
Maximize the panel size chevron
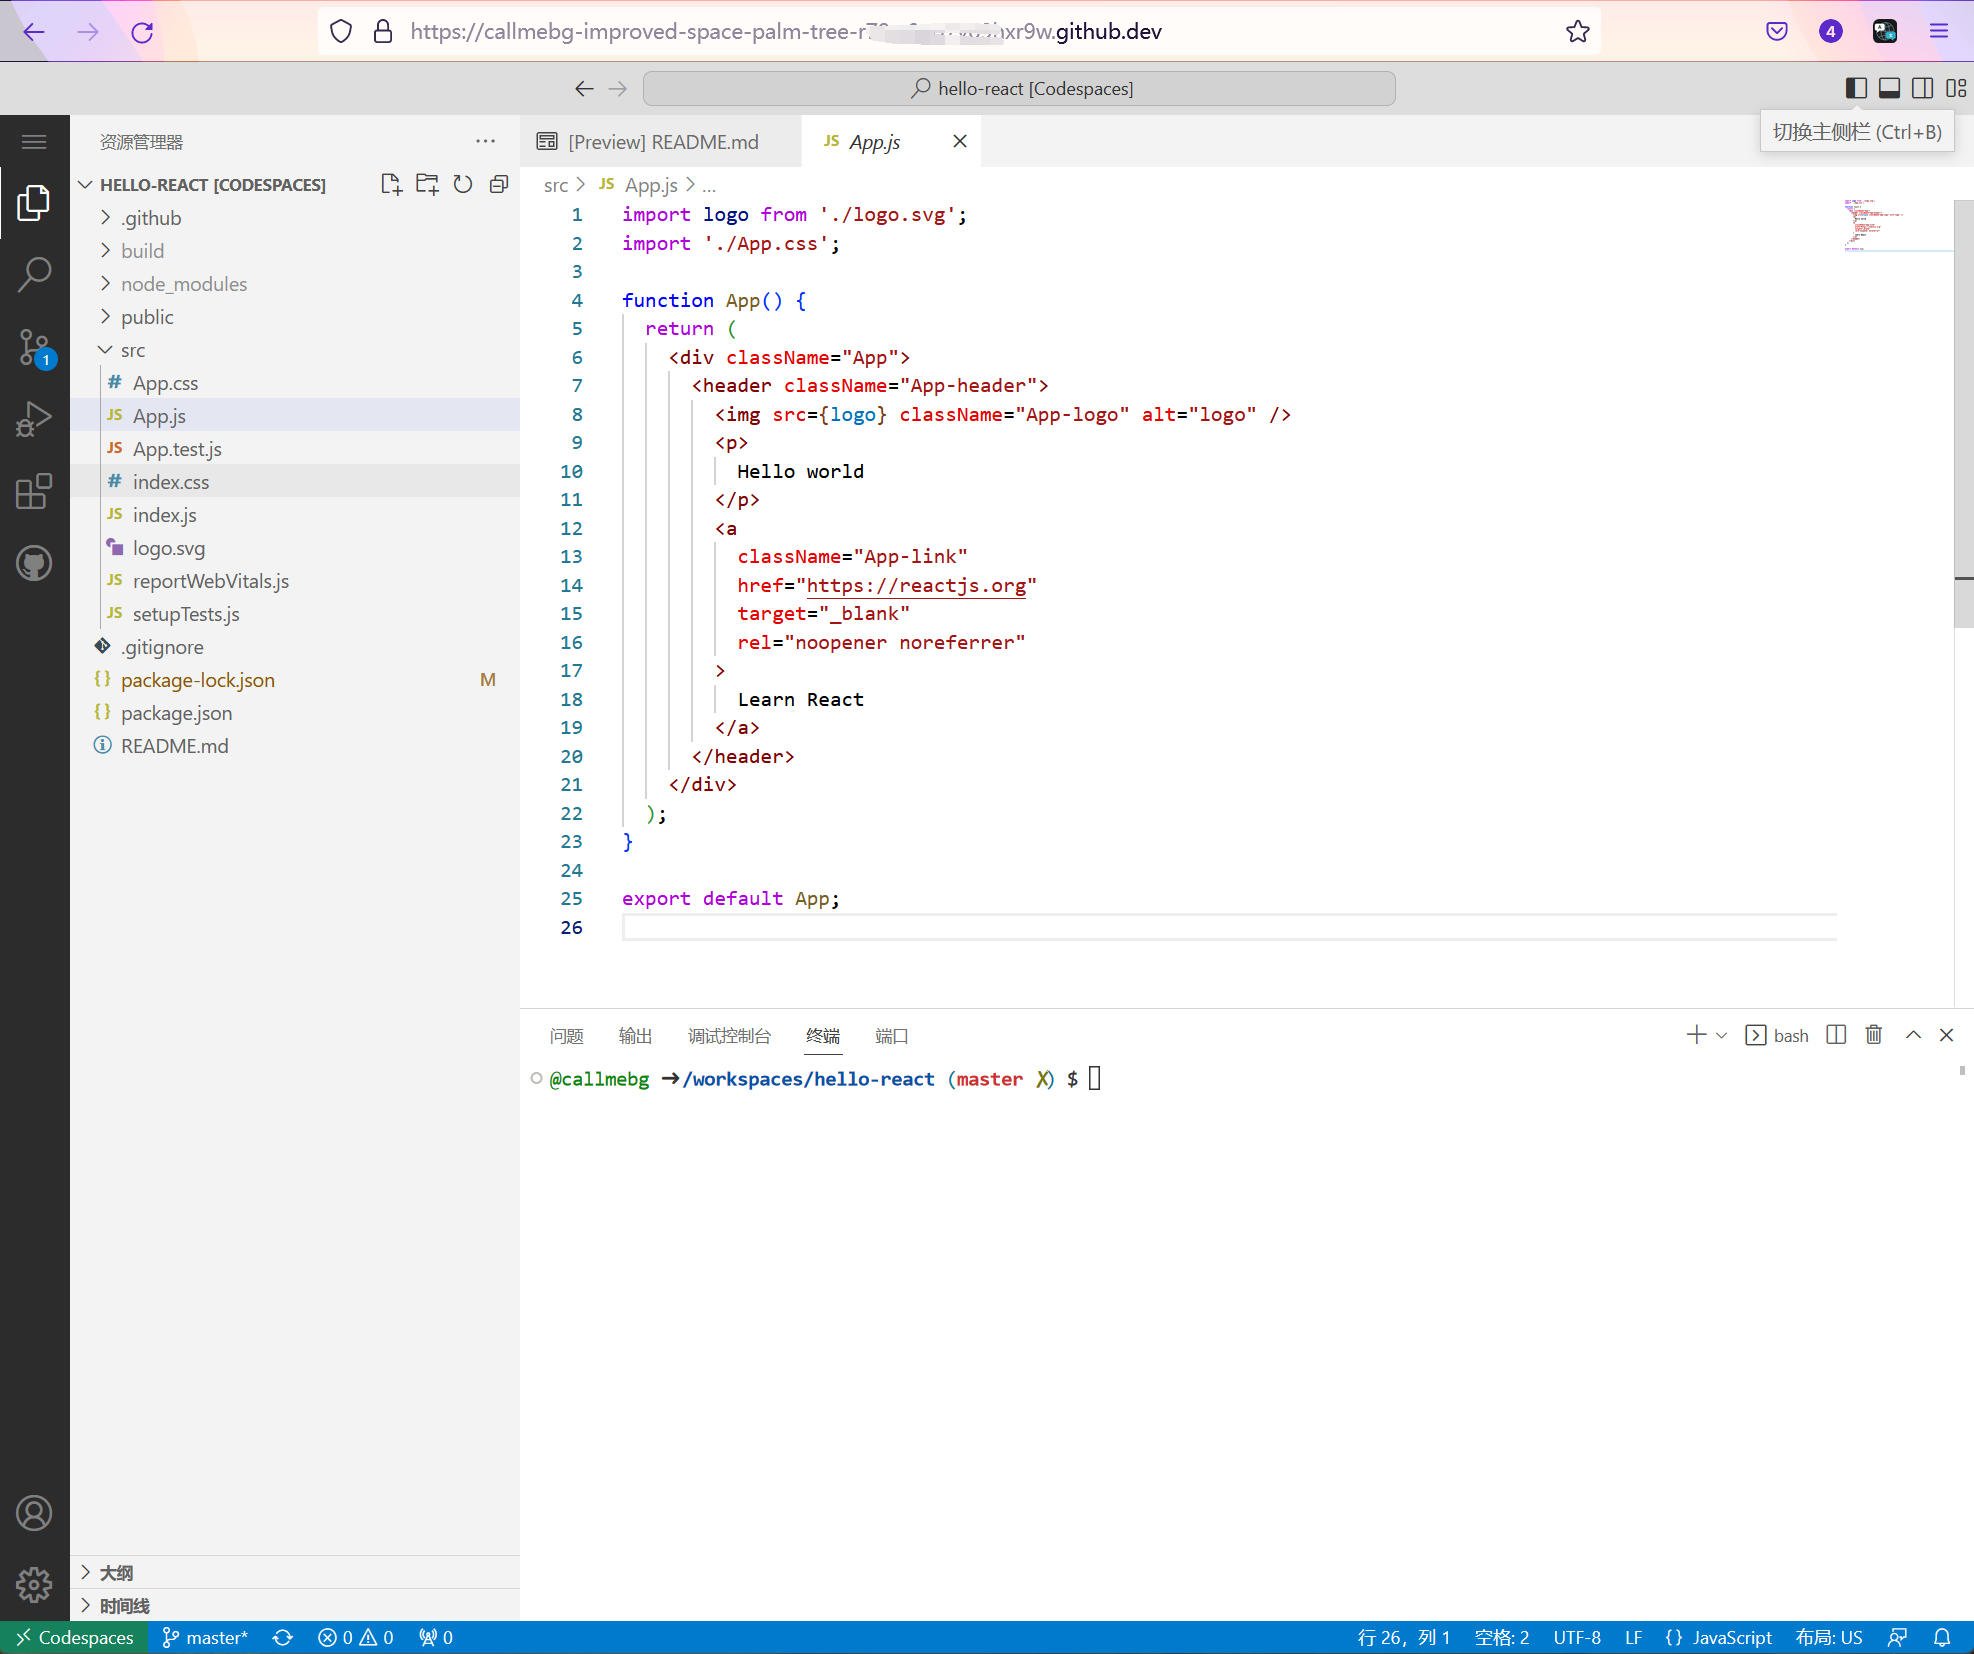coord(1913,1035)
